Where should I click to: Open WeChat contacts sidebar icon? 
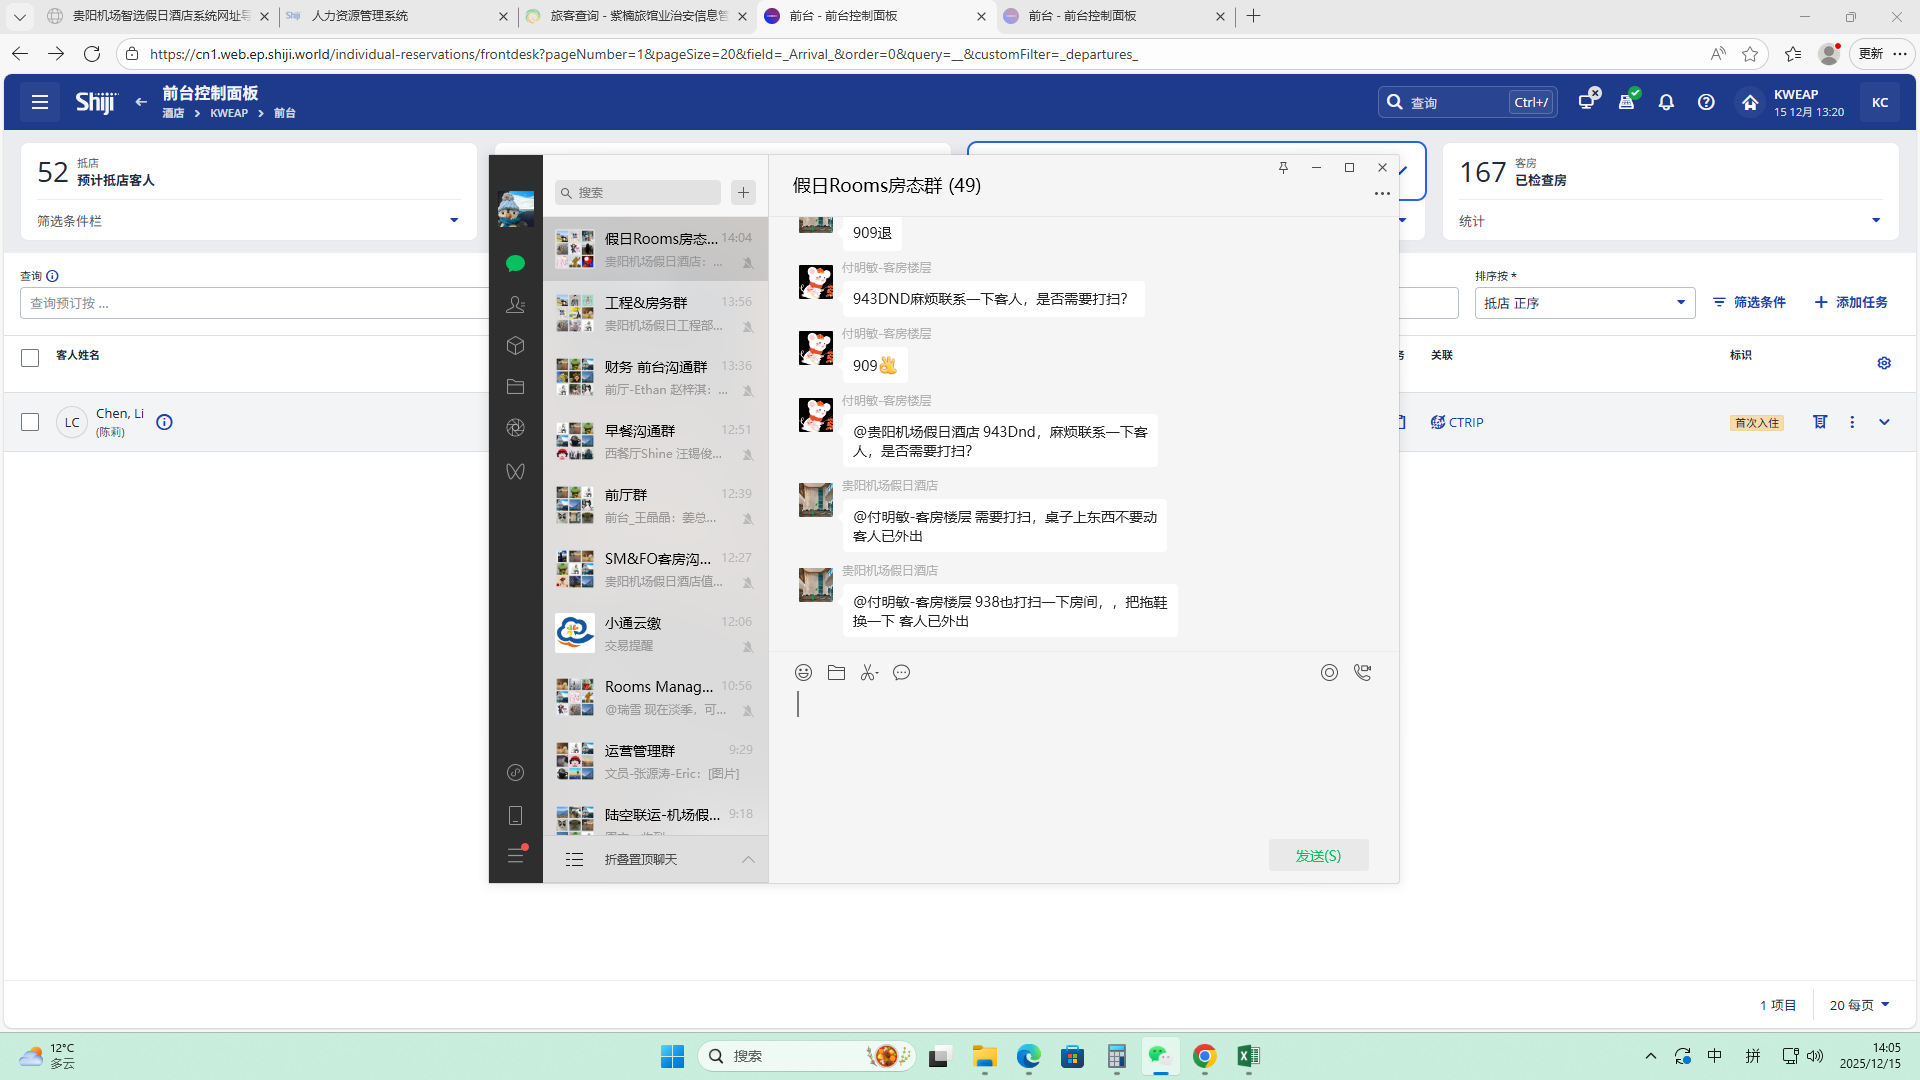[x=515, y=304]
